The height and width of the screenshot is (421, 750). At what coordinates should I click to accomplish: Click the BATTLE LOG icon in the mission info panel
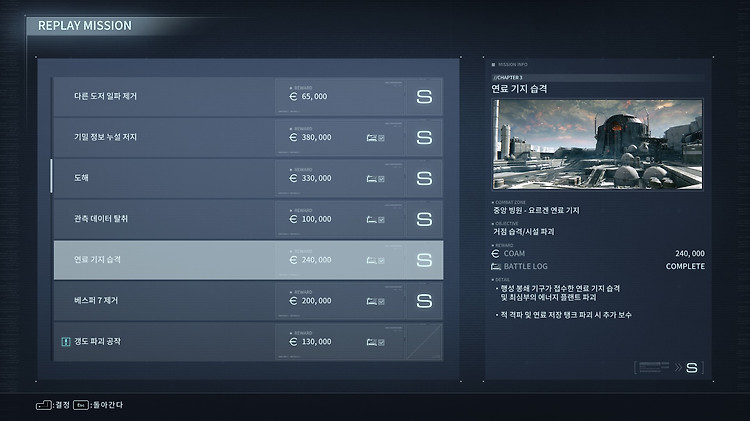[x=496, y=266]
